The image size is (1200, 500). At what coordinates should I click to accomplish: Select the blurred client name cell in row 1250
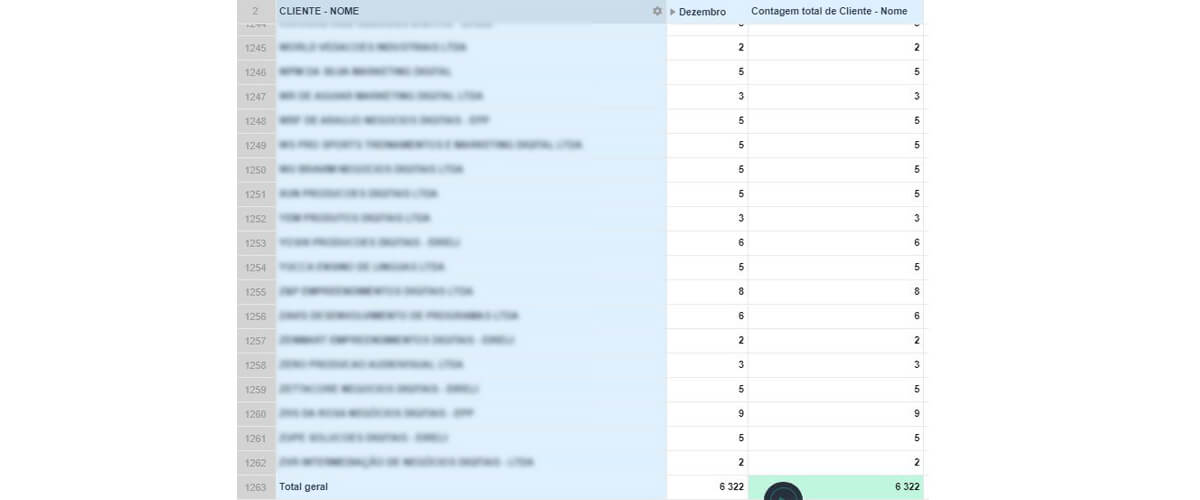[x=471, y=170]
